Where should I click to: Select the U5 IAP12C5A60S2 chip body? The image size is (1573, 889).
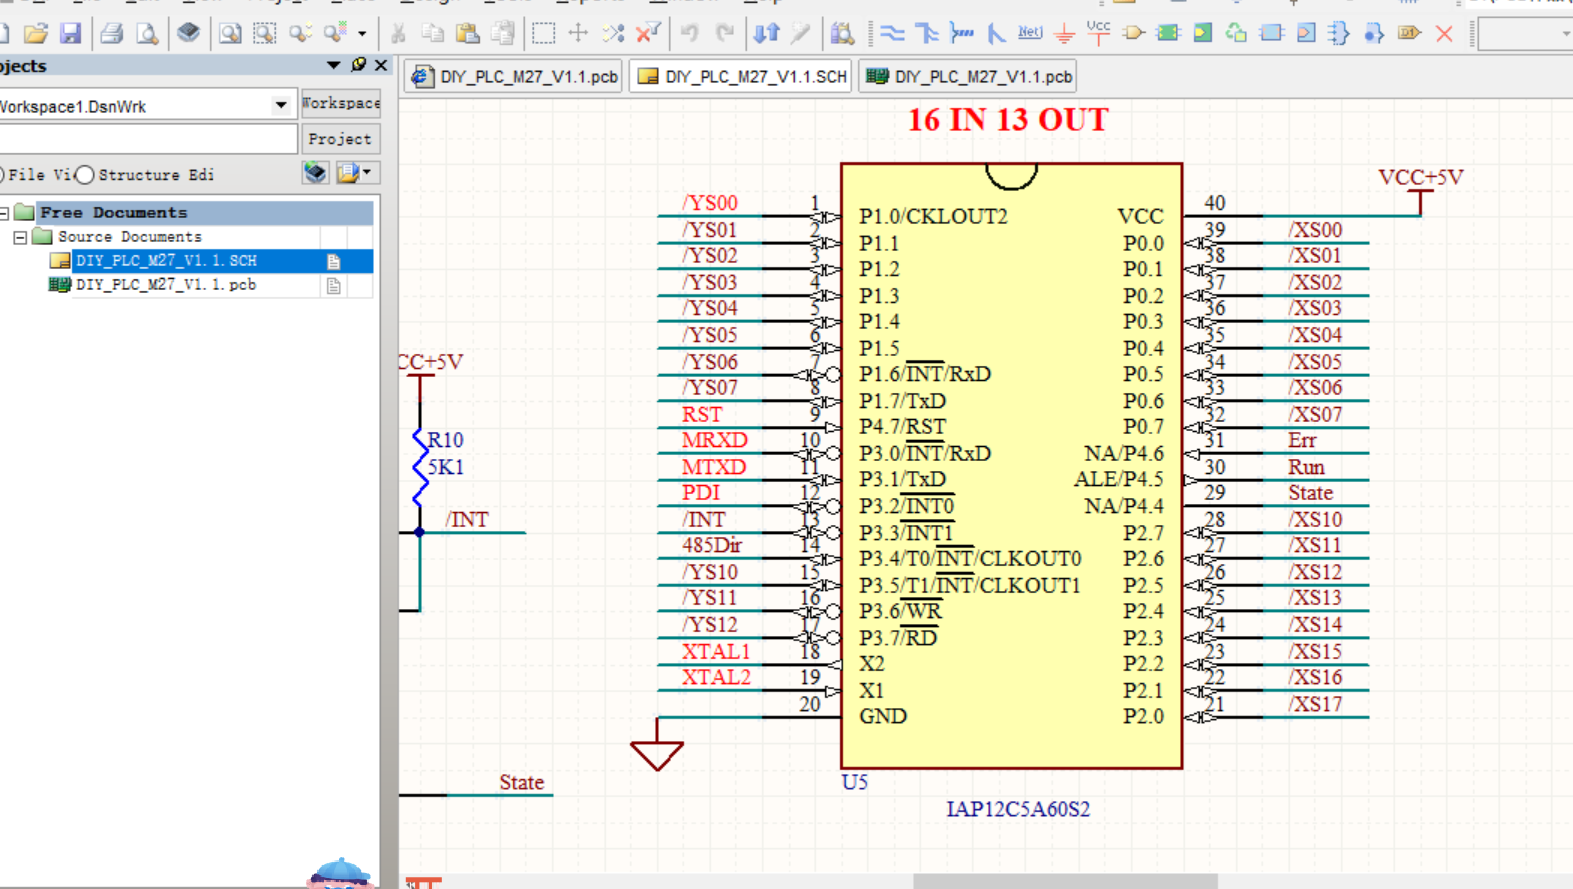[1011, 466]
